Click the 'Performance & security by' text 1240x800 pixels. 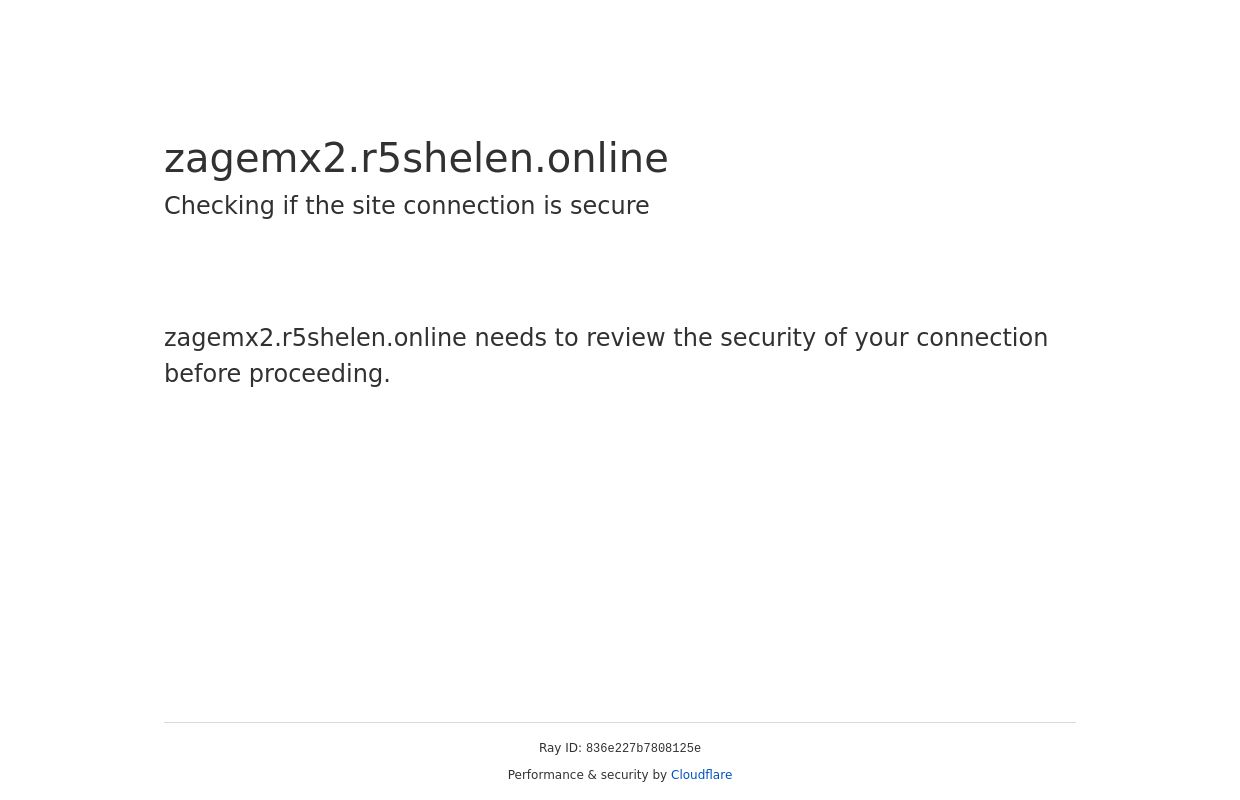[x=587, y=775]
